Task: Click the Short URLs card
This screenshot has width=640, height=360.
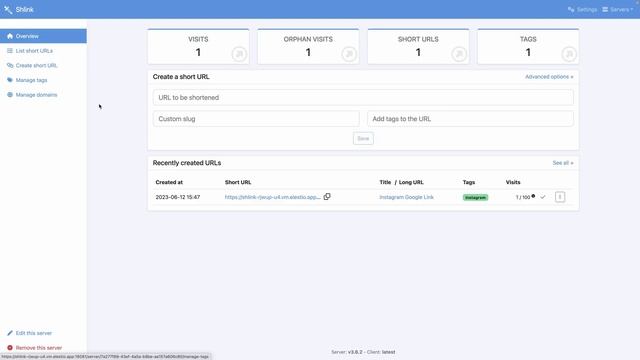Action: (418, 46)
